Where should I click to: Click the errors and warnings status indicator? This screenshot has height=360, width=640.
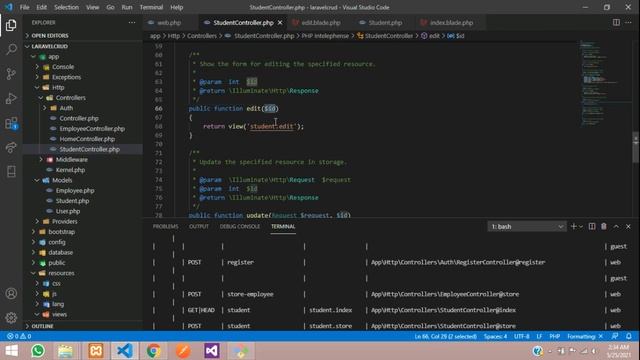19,336
